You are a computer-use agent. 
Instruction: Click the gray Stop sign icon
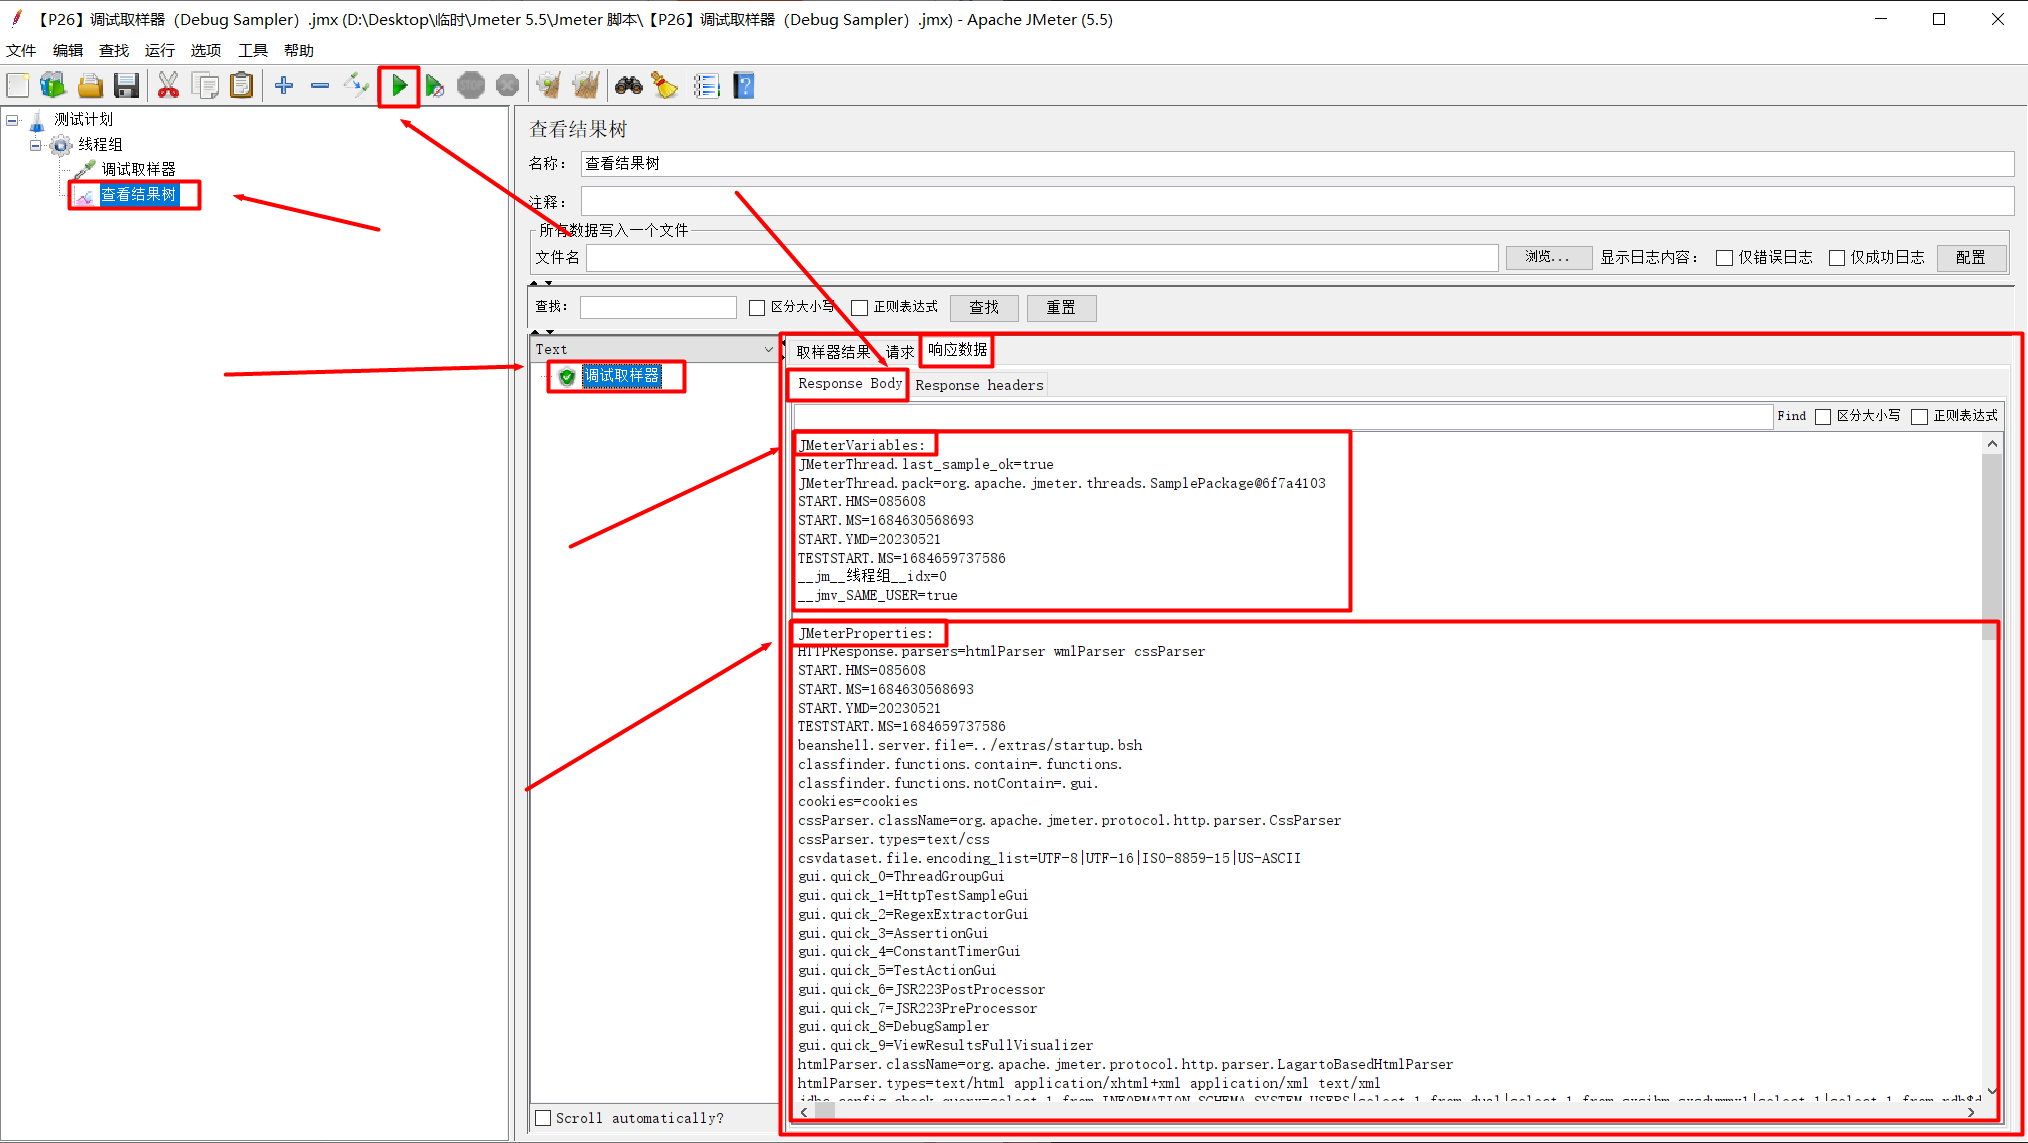[x=471, y=86]
